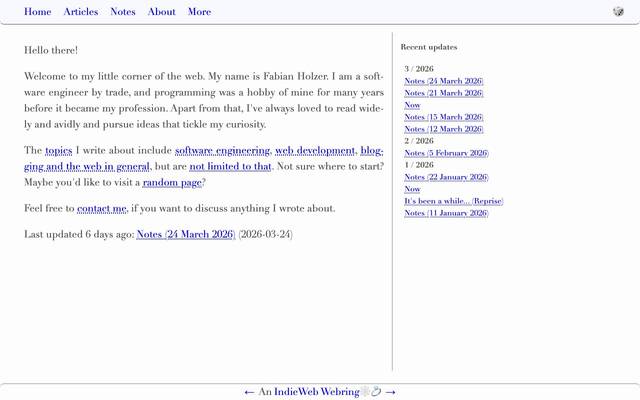This screenshot has height=400, width=640.
Task: Click the 3 / 2026 month label
Action: pos(419,69)
